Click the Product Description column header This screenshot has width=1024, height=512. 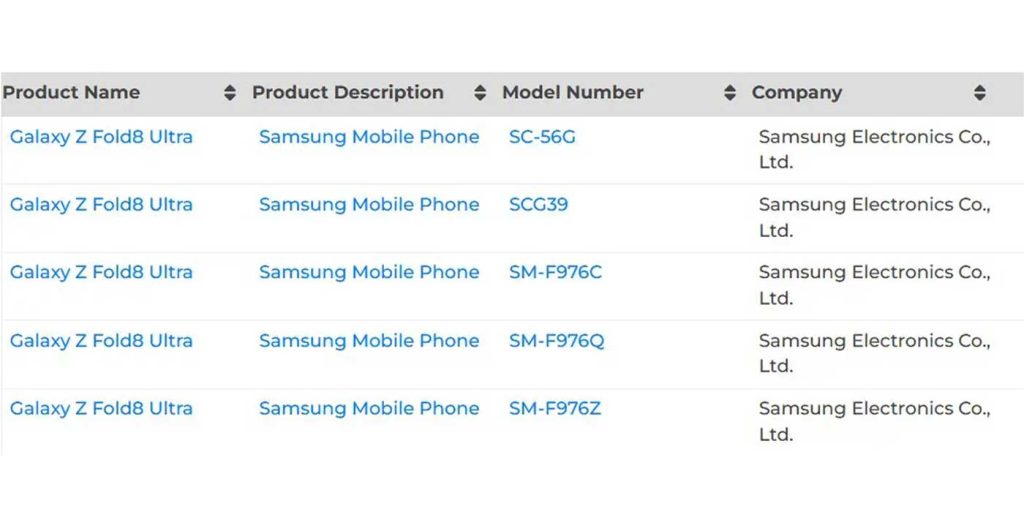[x=348, y=93]
